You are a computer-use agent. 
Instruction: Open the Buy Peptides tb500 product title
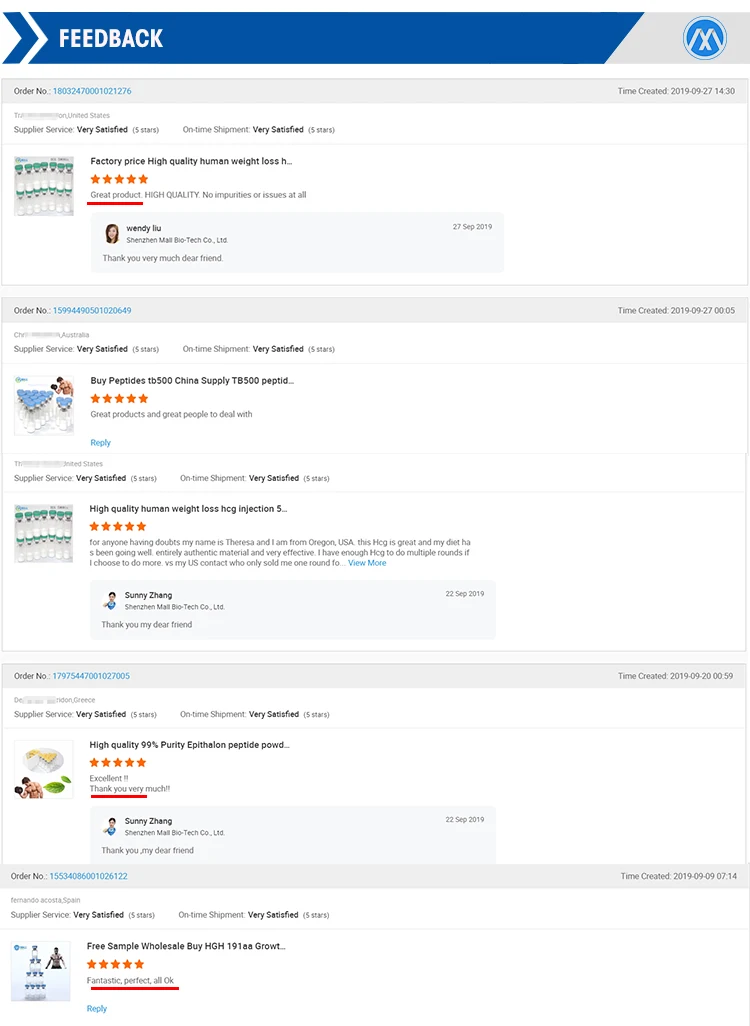[x=192, y=380]
